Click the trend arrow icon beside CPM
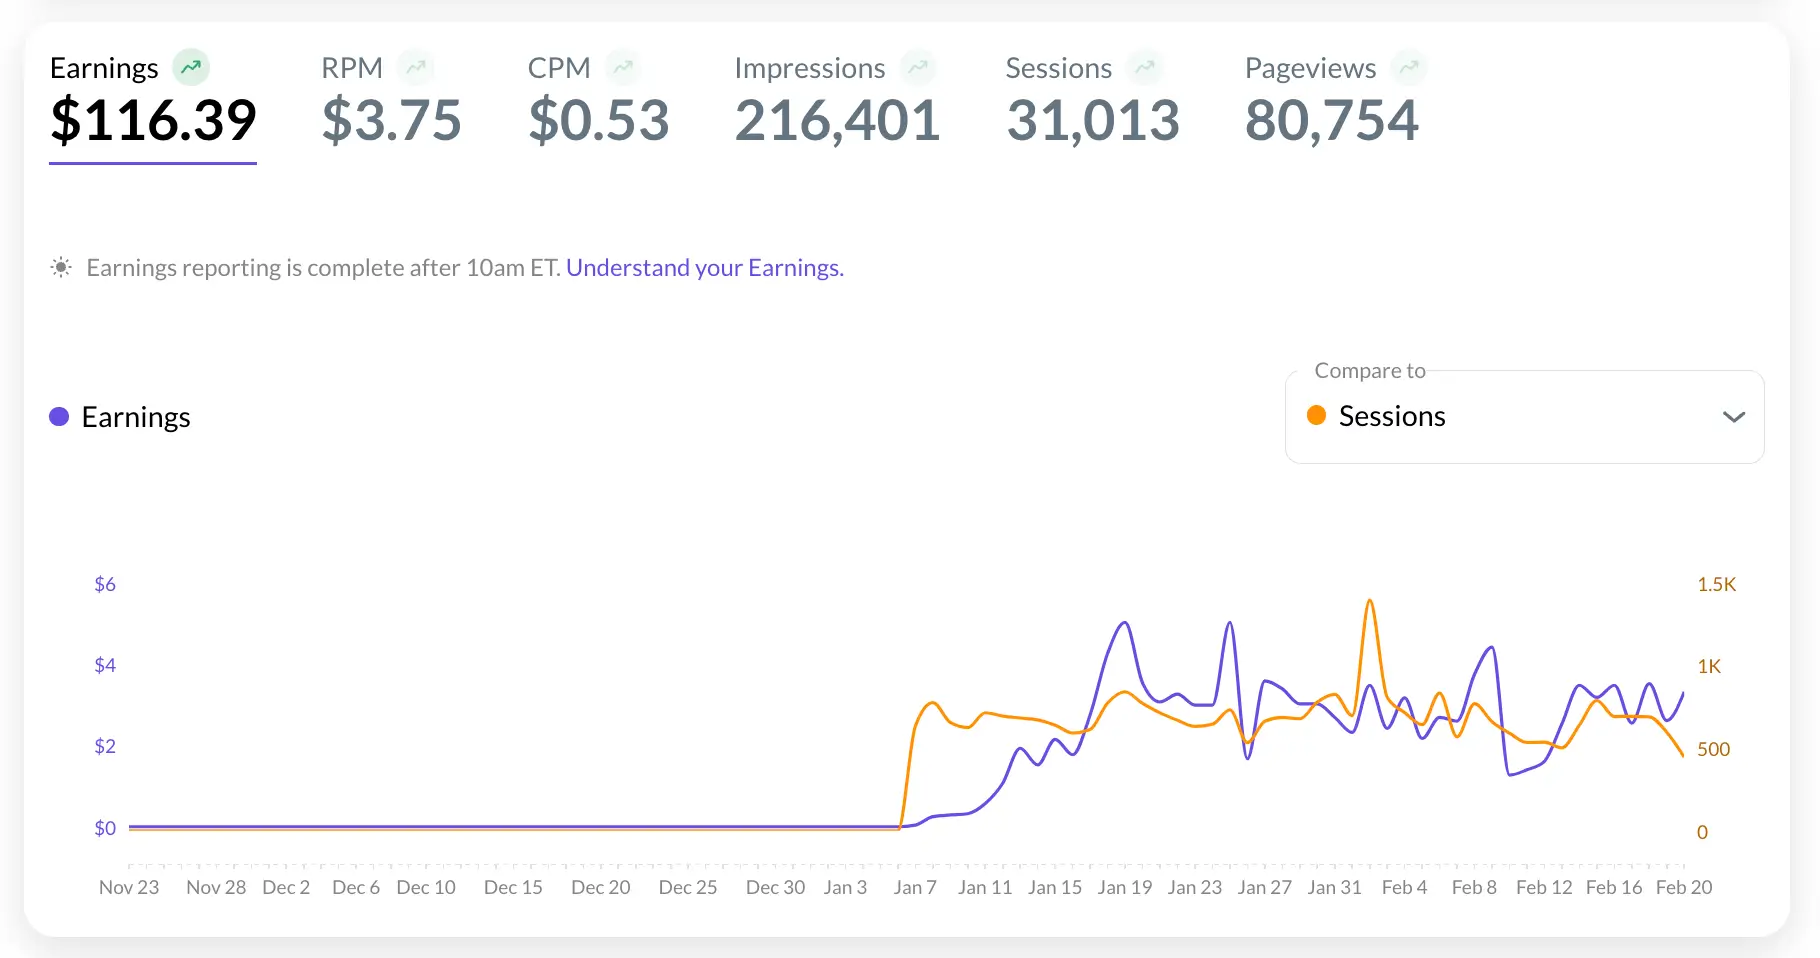The width and height of the screenshot is (1820, 958). click(x=623, y=68)
